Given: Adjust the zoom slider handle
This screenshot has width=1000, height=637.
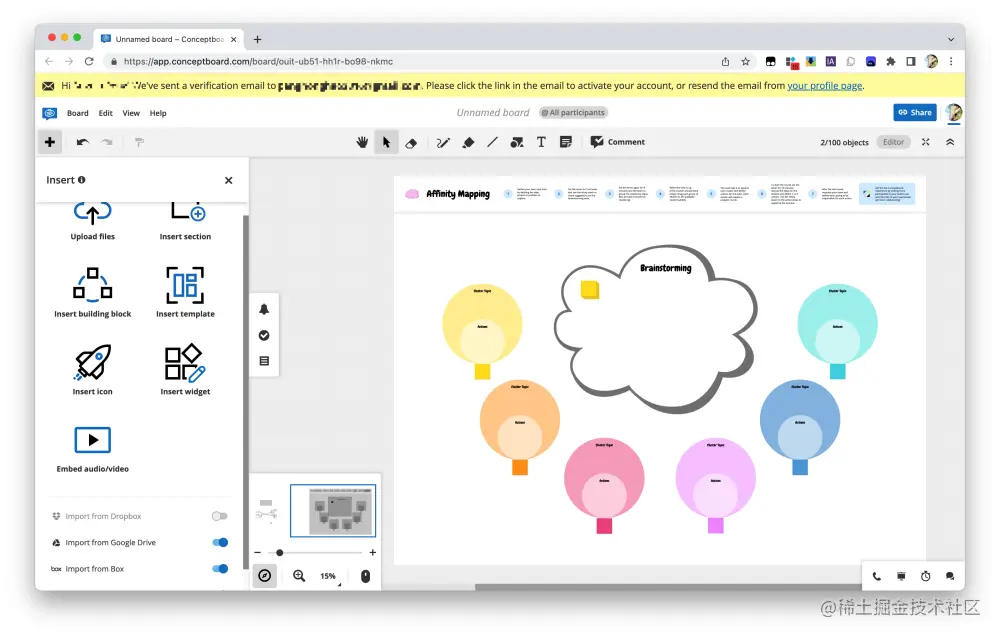Looking at the screenshot, I should [279, 553].
